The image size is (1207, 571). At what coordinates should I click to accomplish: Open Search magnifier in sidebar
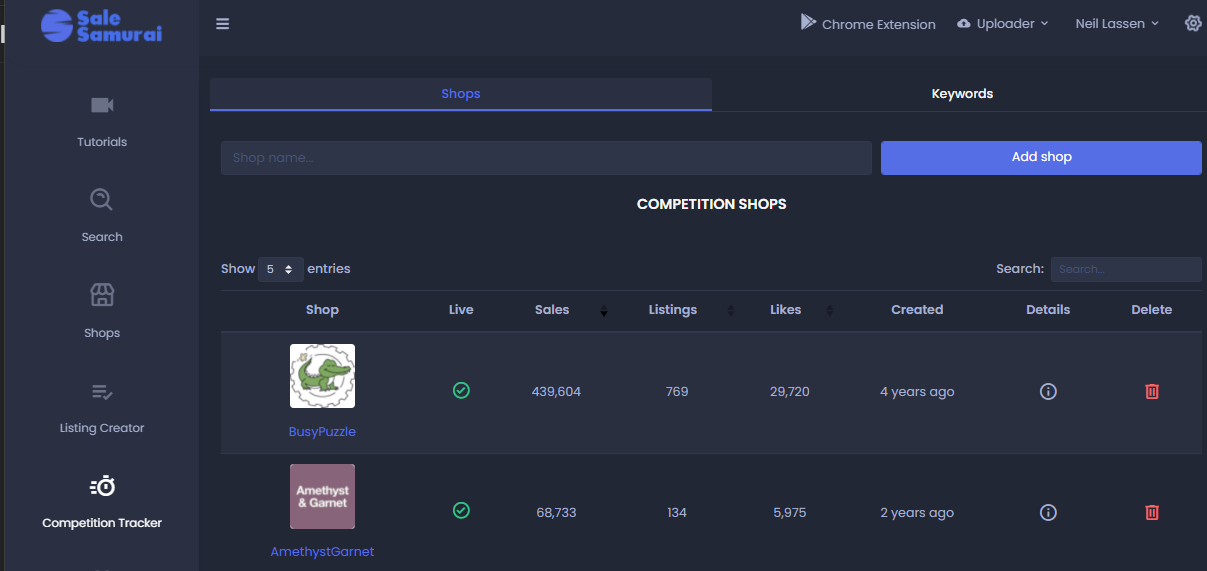pos(101,200)
